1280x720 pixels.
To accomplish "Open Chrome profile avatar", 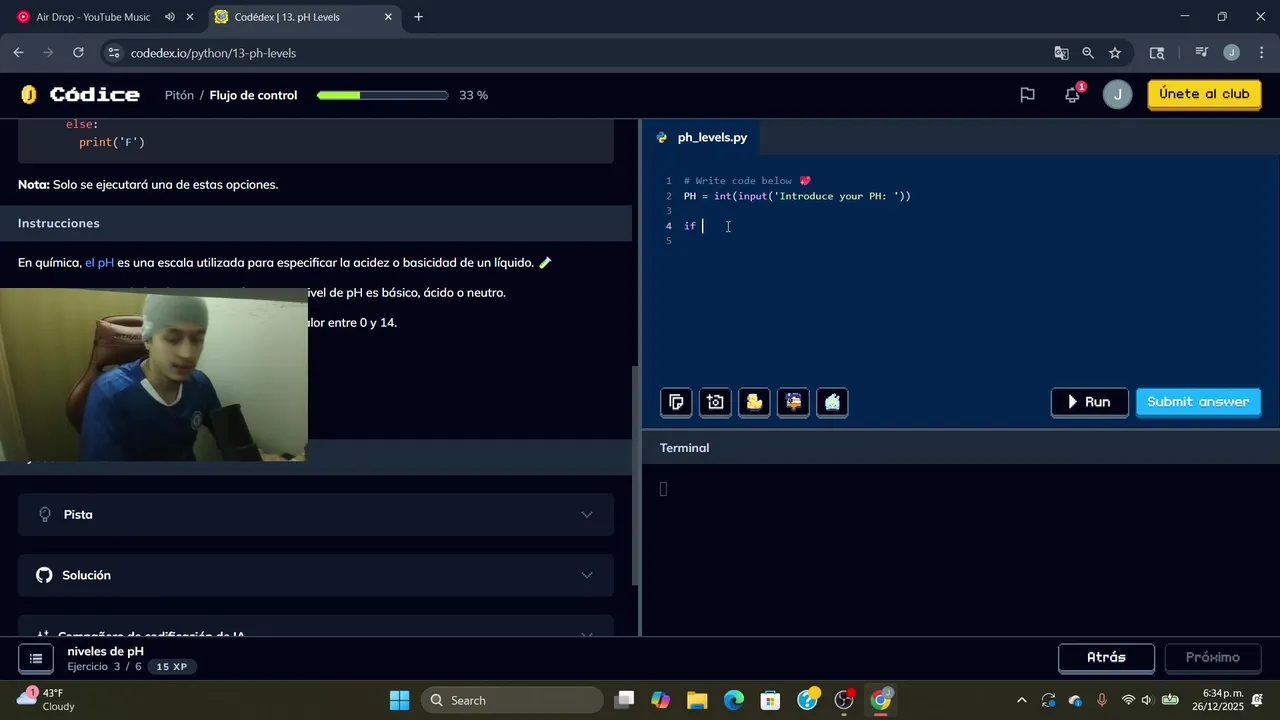I will click(x=1231, y=53).
